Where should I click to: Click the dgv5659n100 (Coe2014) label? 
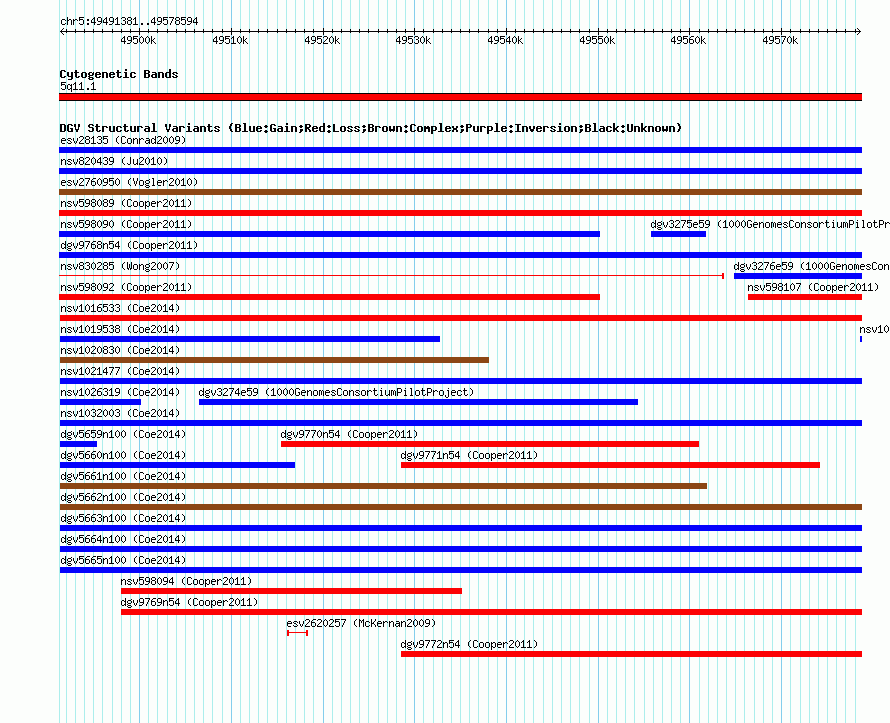(123, 434)
